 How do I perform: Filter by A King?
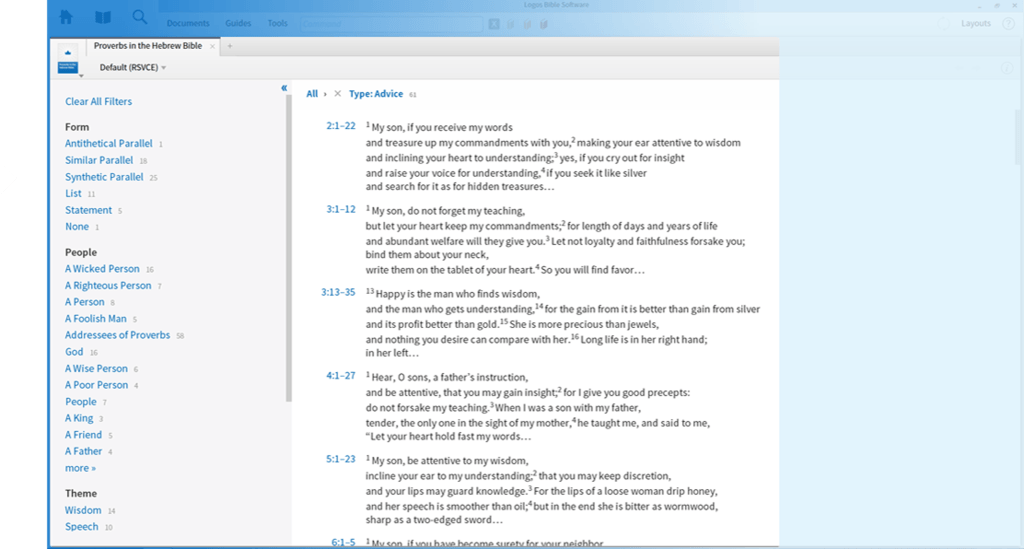click(x=79, y=418)
